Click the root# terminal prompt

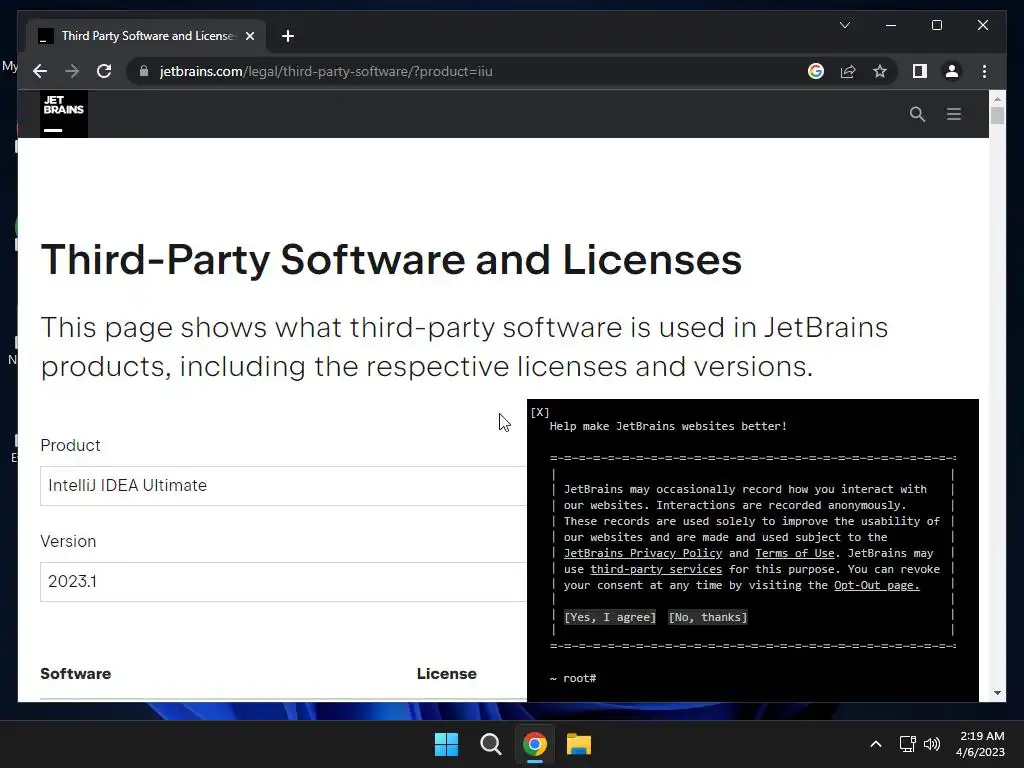(x=573, y=679)
